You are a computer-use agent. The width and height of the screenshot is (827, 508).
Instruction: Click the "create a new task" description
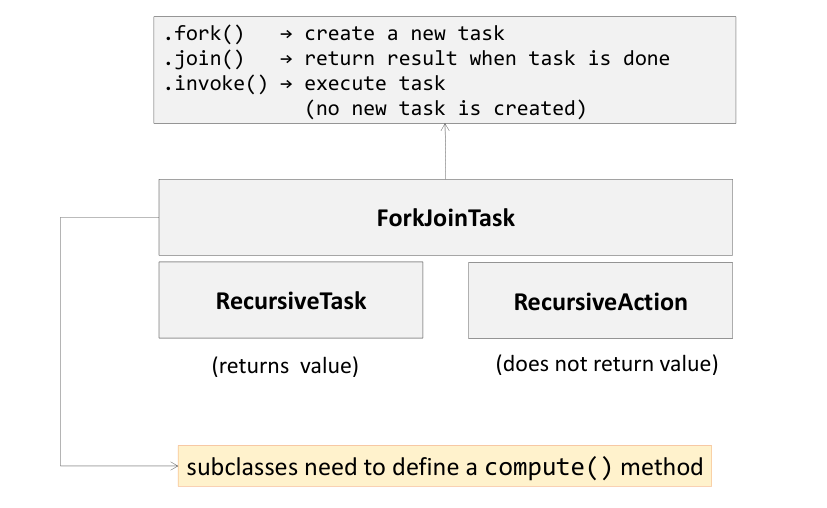405,34
